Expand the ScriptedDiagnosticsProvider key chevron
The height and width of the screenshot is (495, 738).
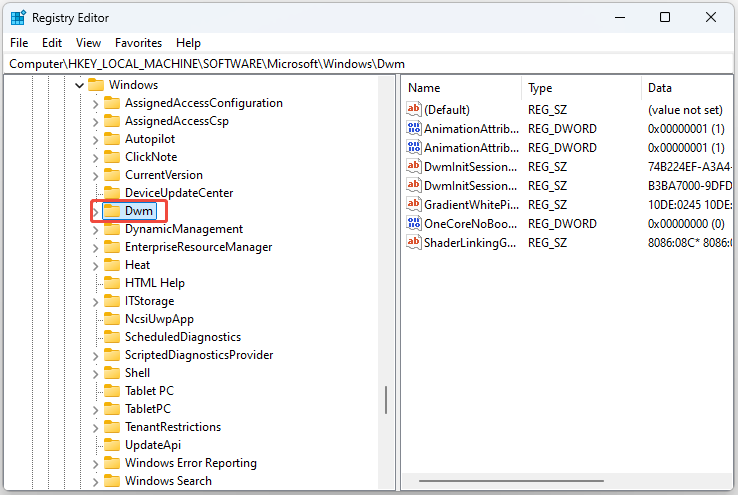tap(96, 356)
